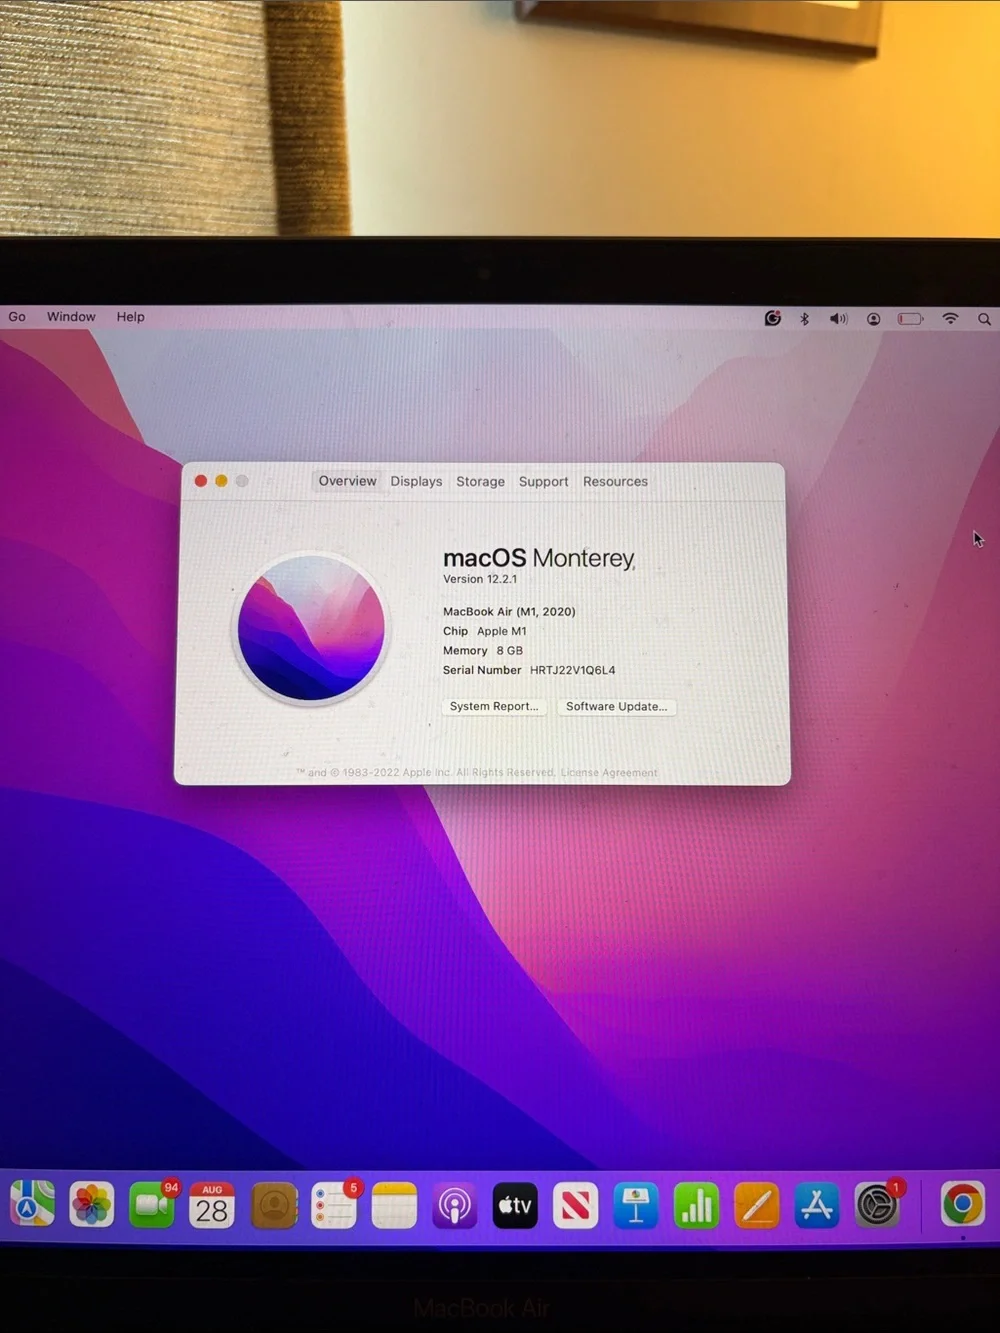
Task: Click the Software Update button
Action: [616, 706]
